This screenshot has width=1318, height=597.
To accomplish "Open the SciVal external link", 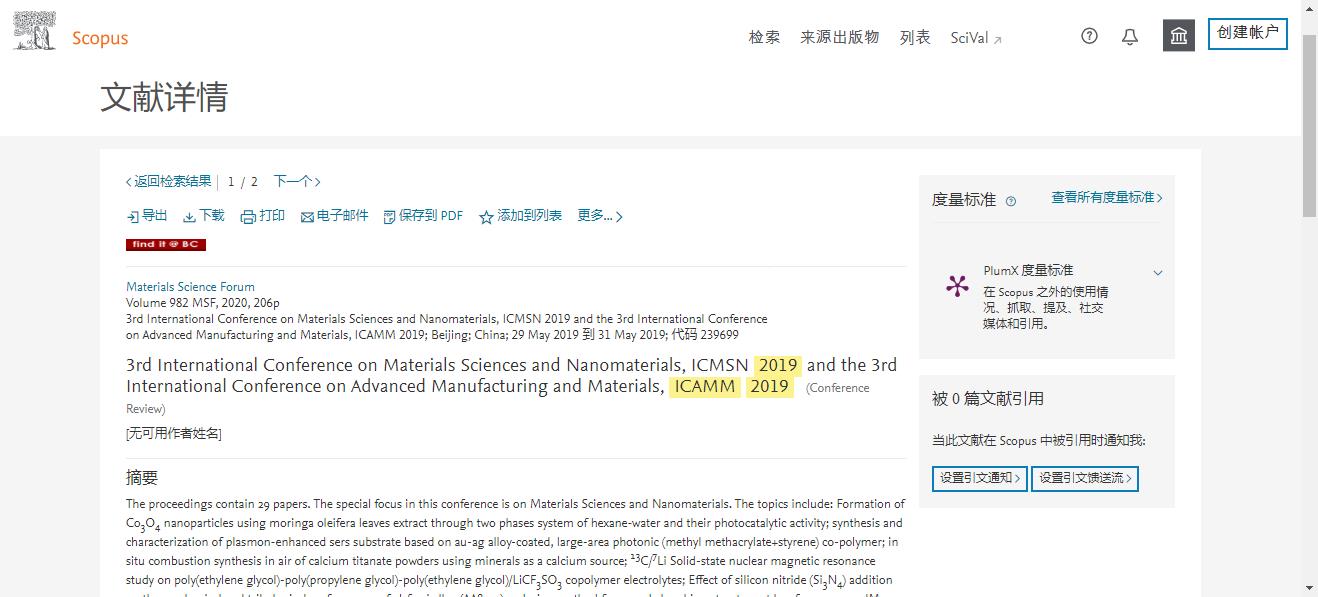I will [x=976, y=38].
